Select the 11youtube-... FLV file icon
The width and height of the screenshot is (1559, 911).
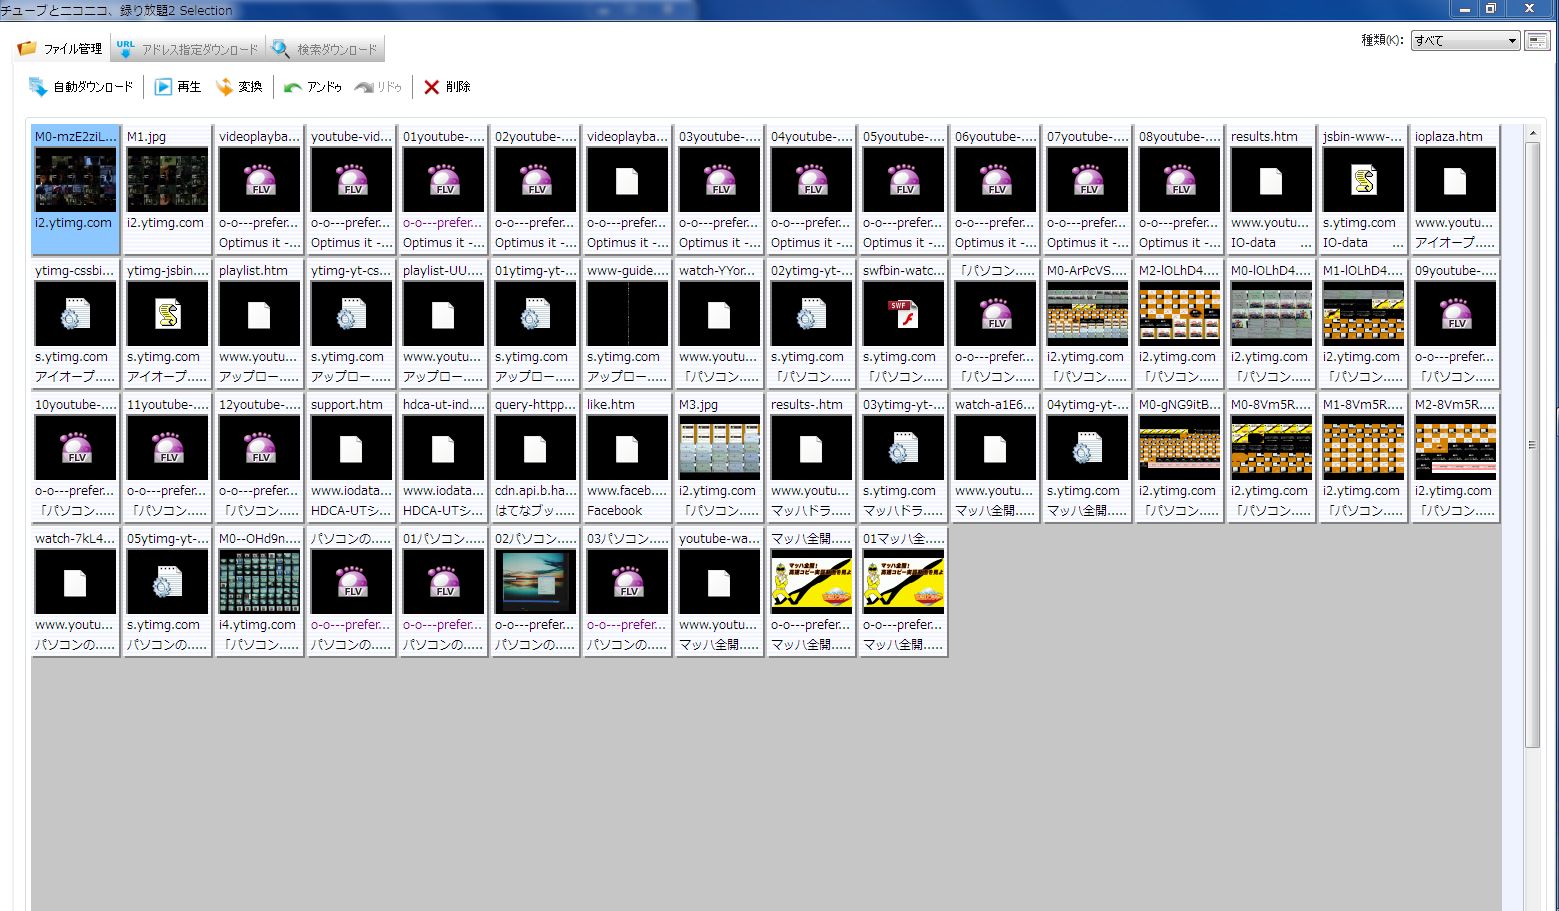coord(168,448)
